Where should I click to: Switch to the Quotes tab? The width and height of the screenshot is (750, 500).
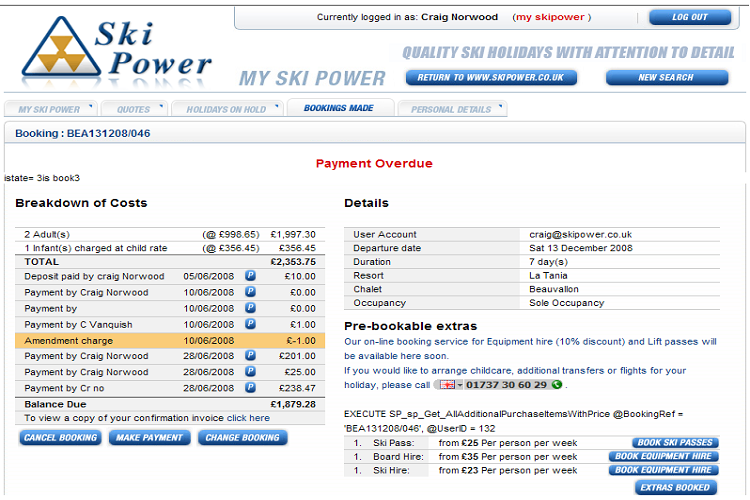[133, 110]
